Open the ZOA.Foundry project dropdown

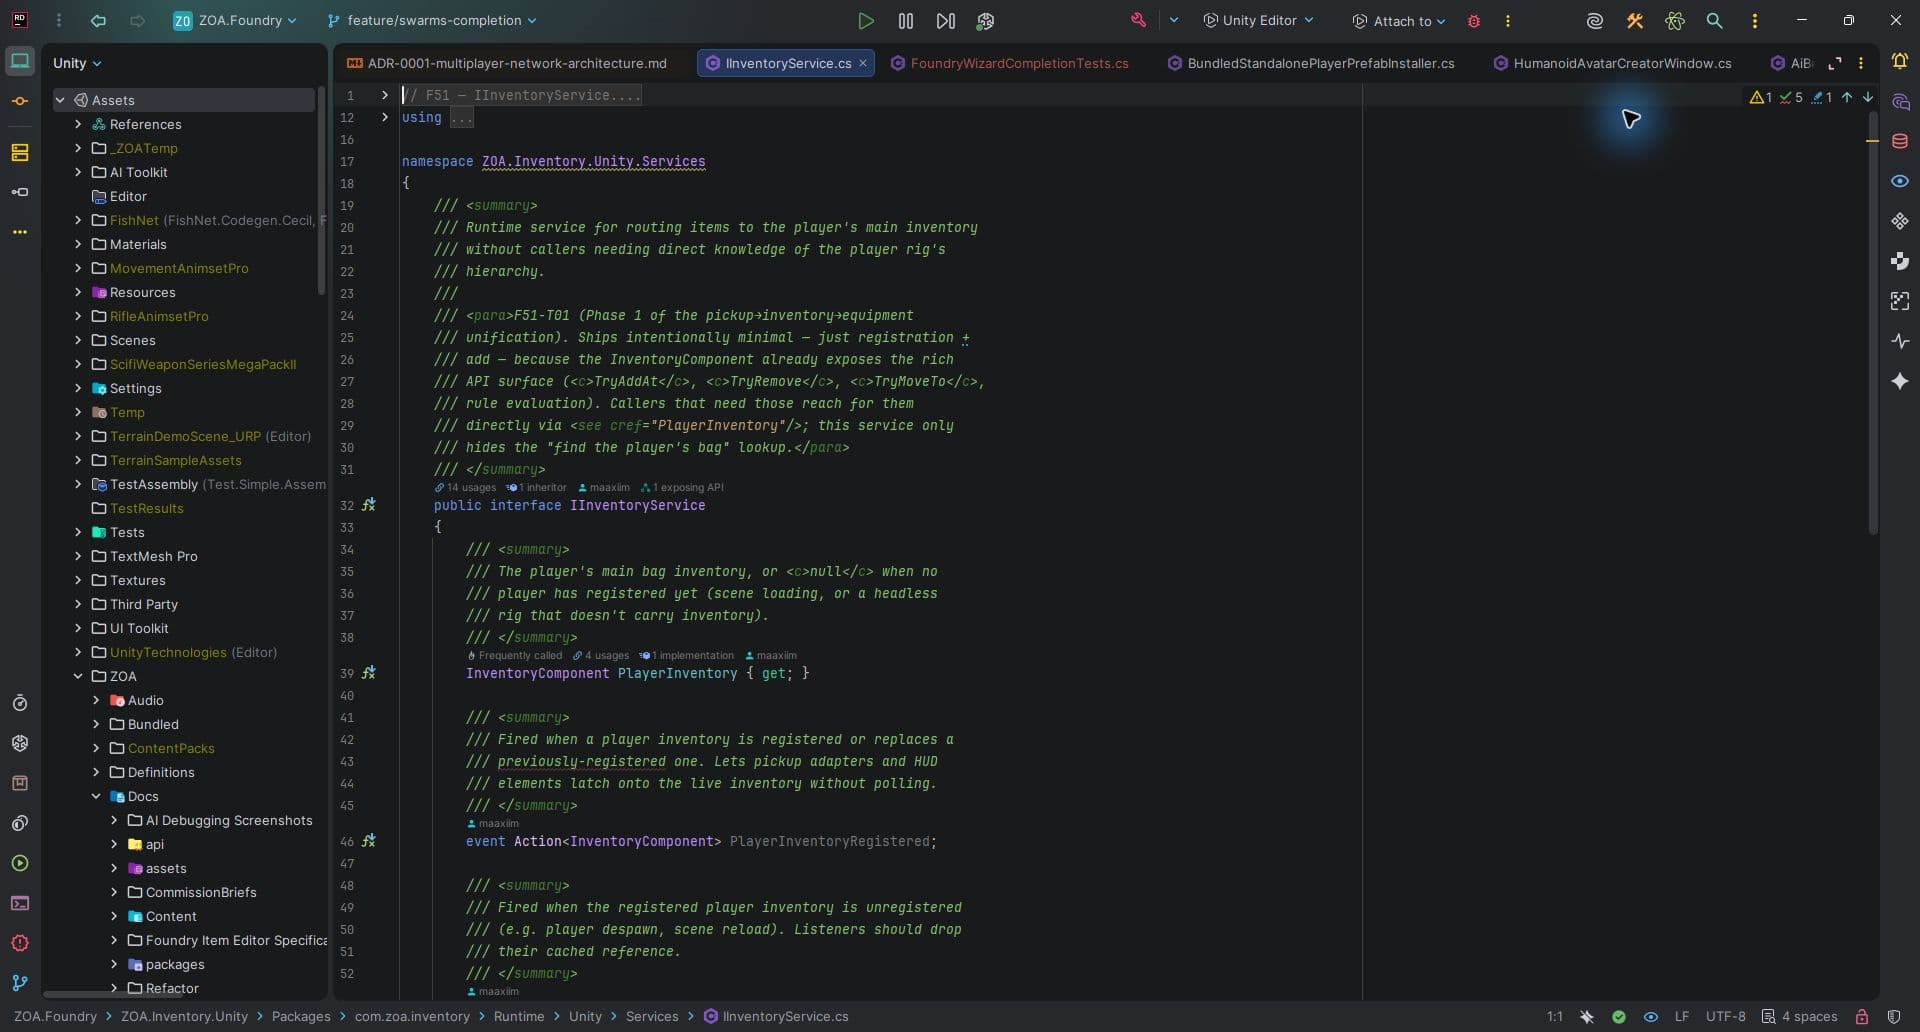[235, 20]
